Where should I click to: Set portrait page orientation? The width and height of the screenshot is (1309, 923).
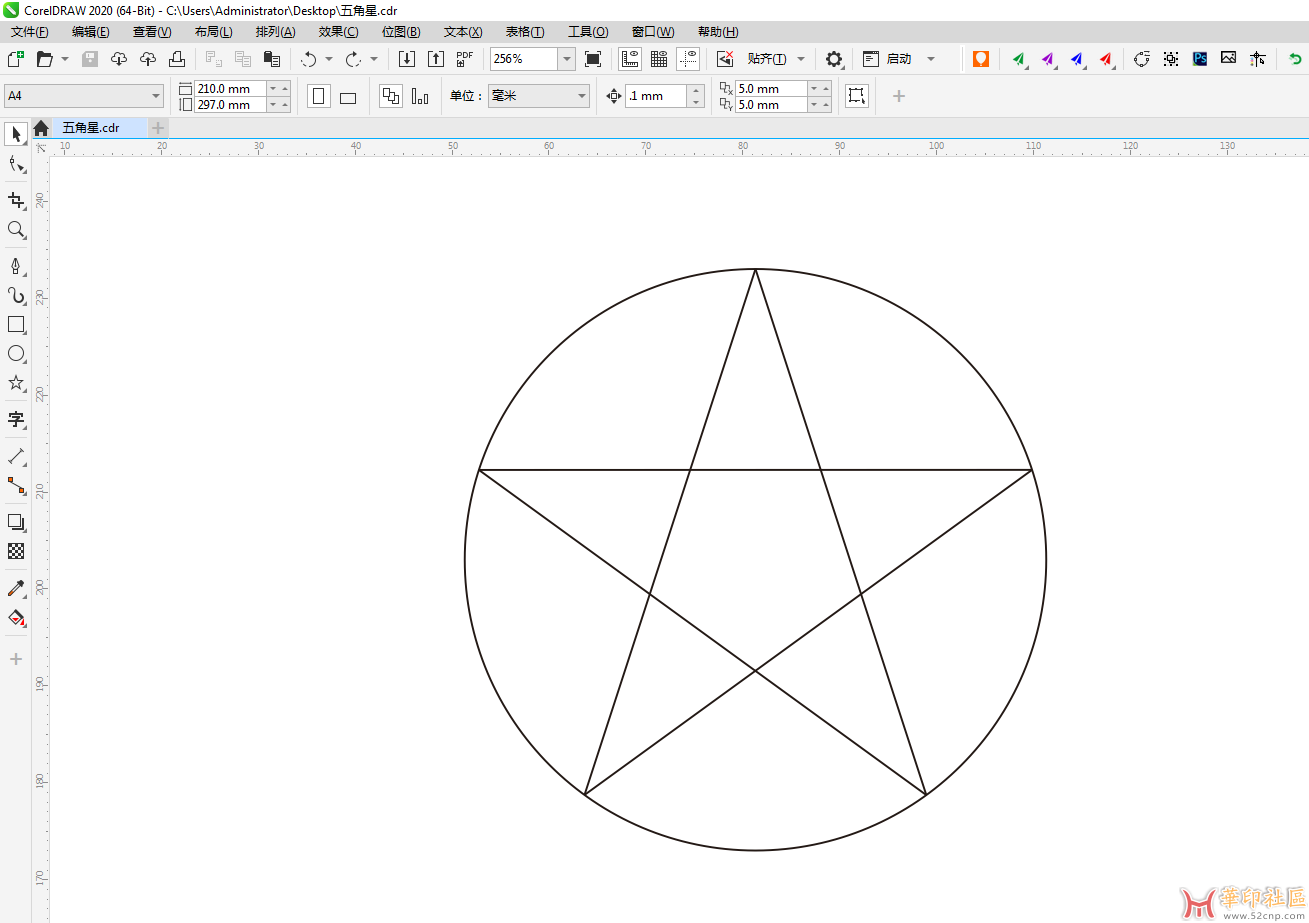[x=319, y=97]
